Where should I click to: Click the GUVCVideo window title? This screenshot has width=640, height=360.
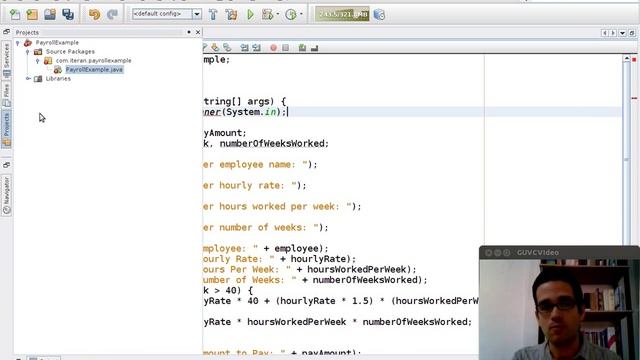pyautogui.click(x=538, y=253)
